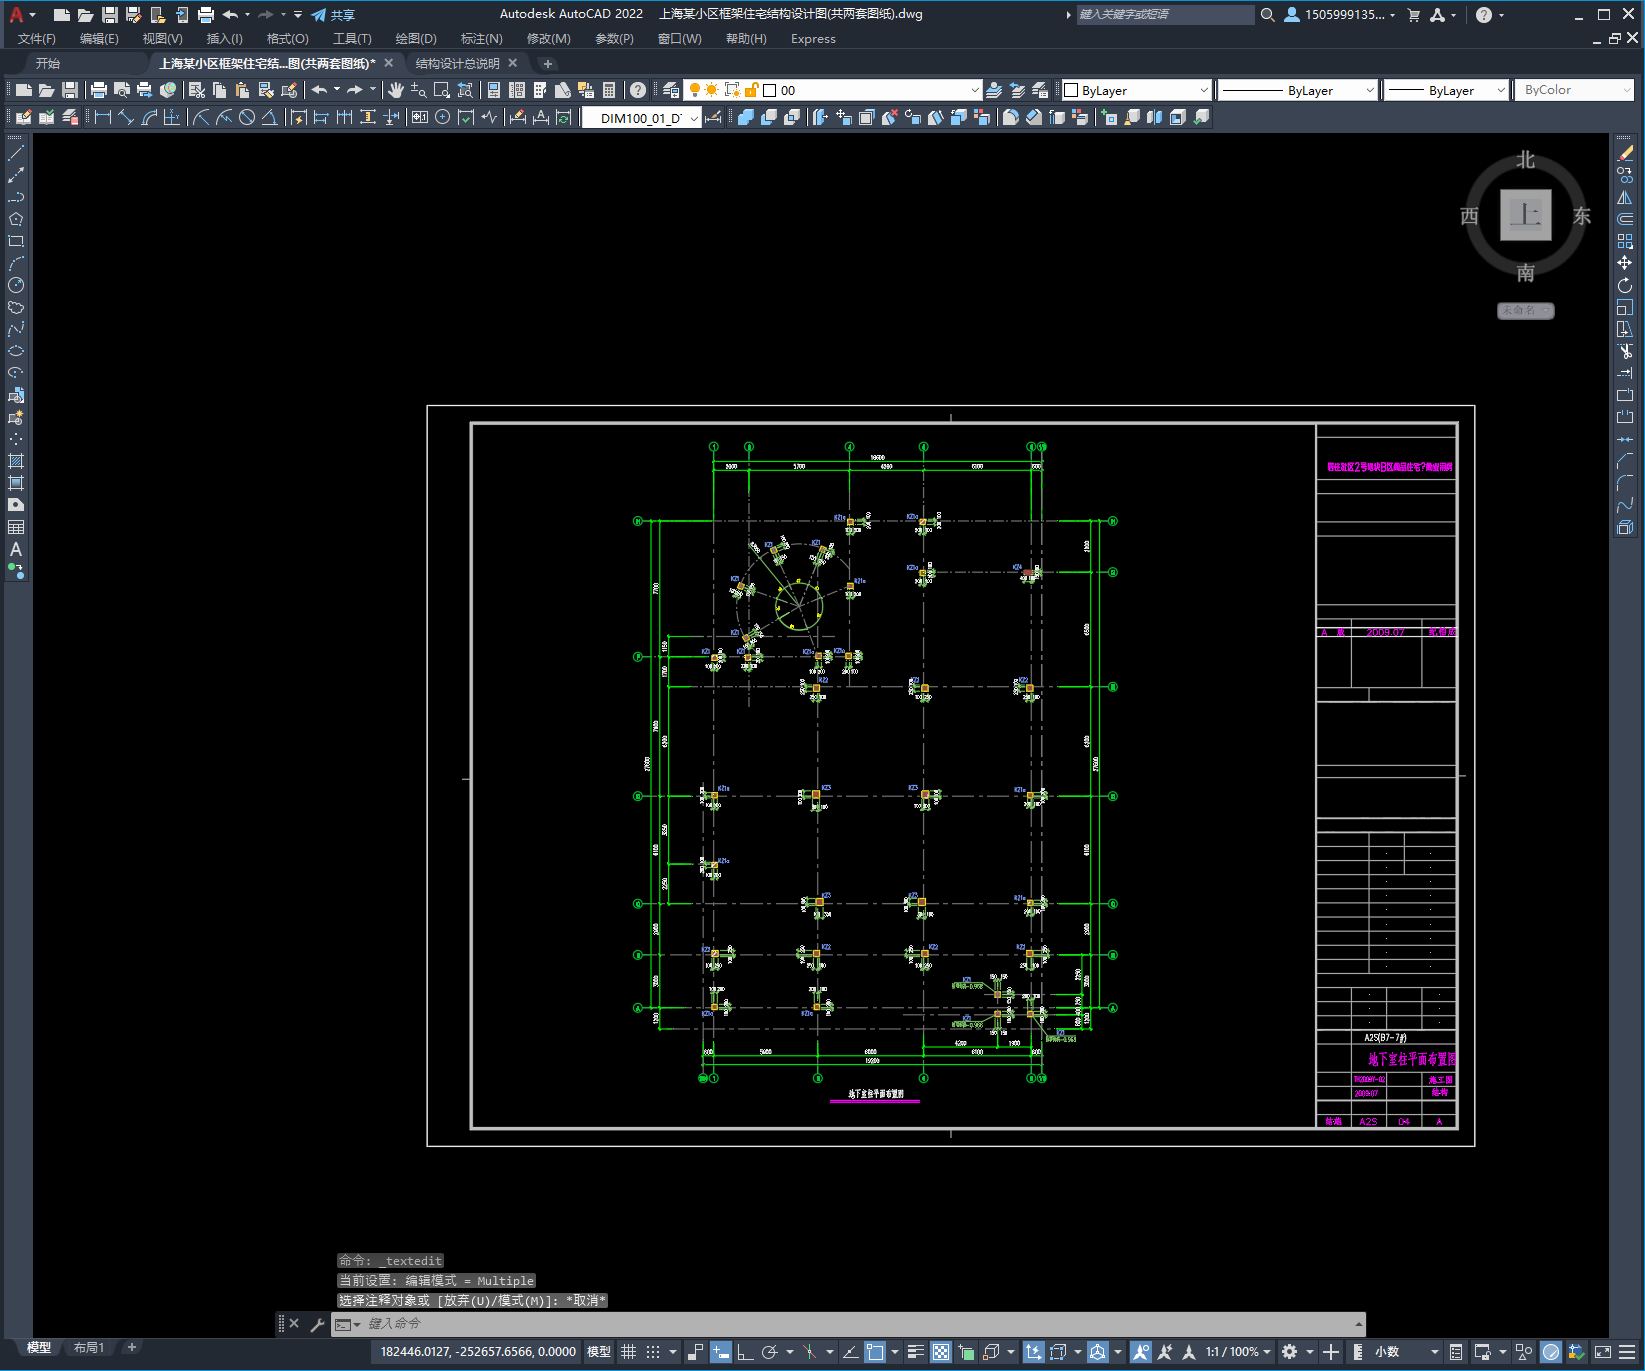Select the Line draw tool
The height and width of the screenshot is (1371, 1645).
tap(16, 153)
